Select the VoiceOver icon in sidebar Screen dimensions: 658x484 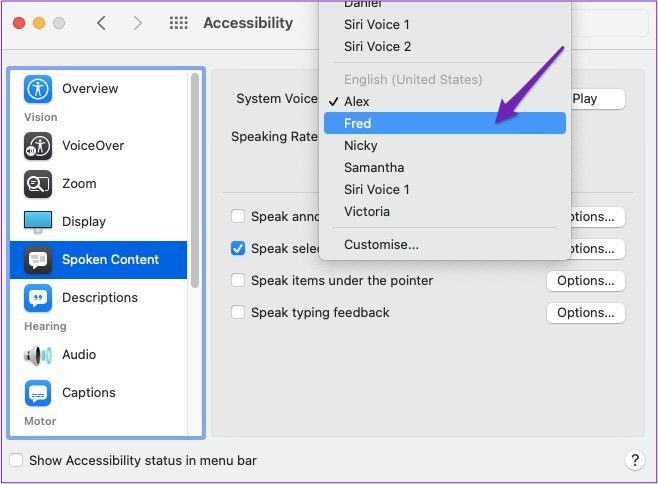pyautogui.click(x=38, y=146)
